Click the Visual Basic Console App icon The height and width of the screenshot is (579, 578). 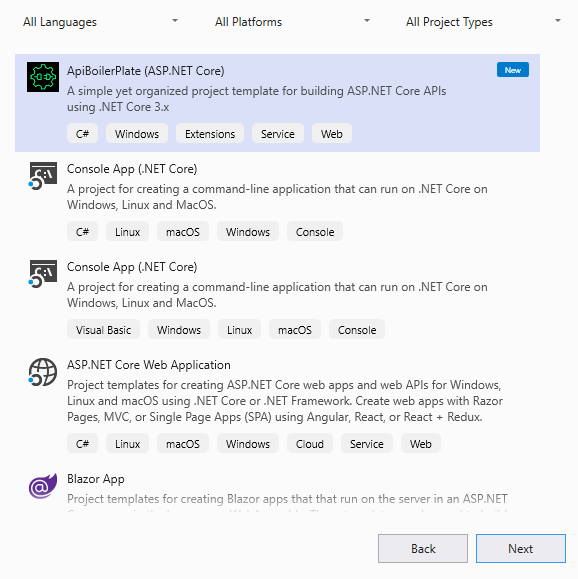(43, 274)
